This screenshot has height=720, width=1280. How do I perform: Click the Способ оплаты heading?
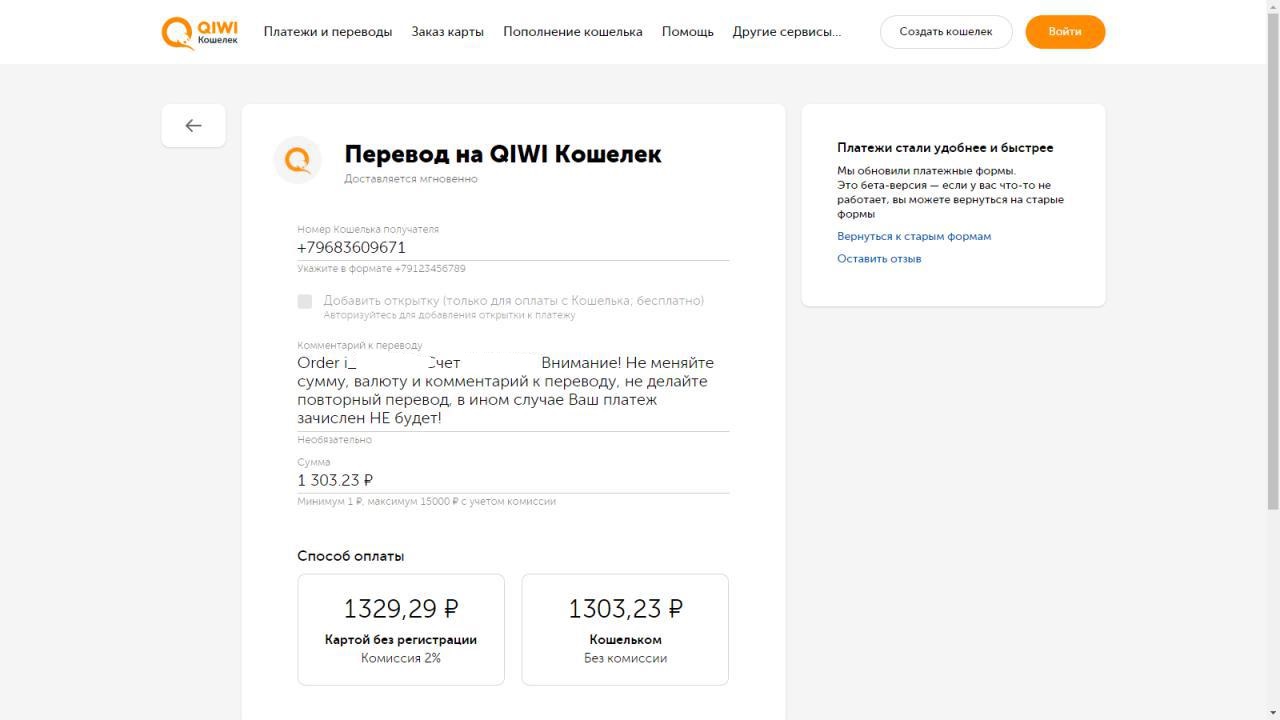[351, 556]
